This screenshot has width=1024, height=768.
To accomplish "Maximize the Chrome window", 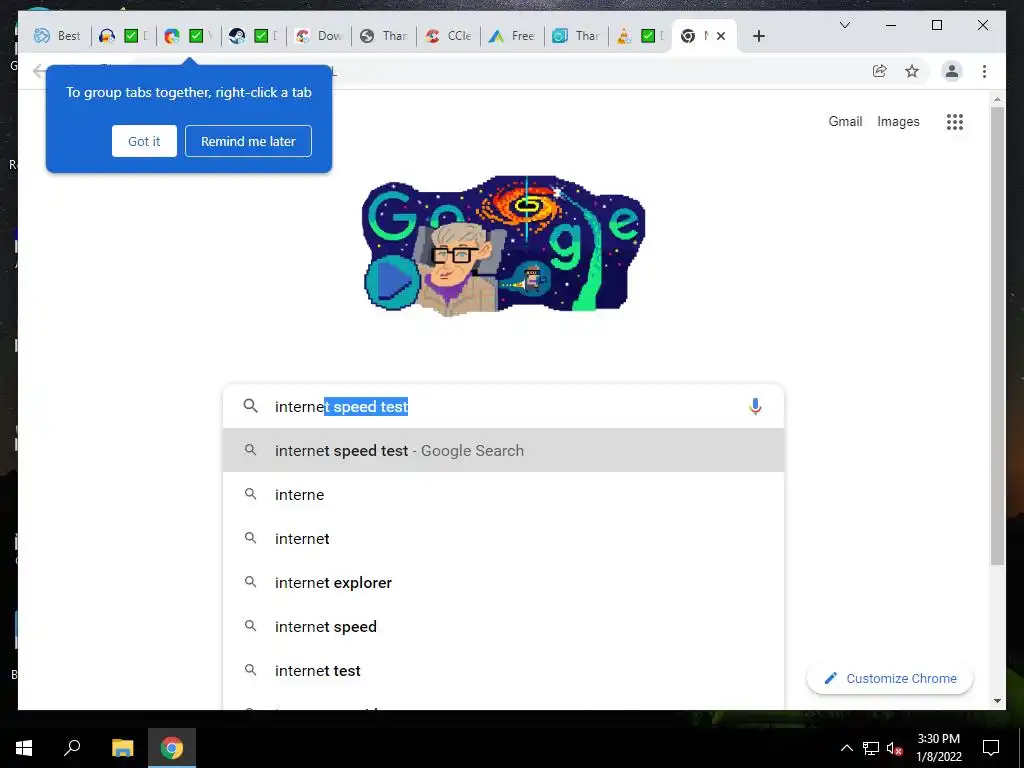I will pyautogui.click(x=936, y=25).
